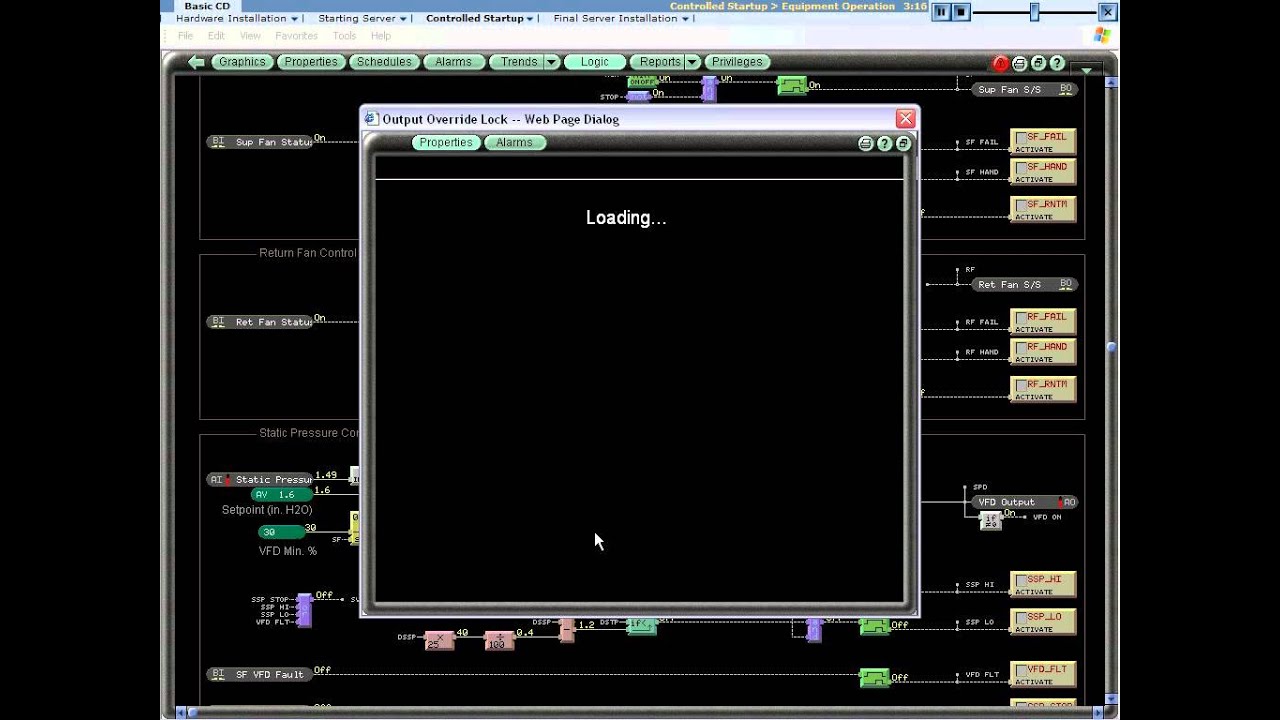
Task: Toggle the SF_RNTM alarm activate checkbox
Action: [x=1021, y=204]
